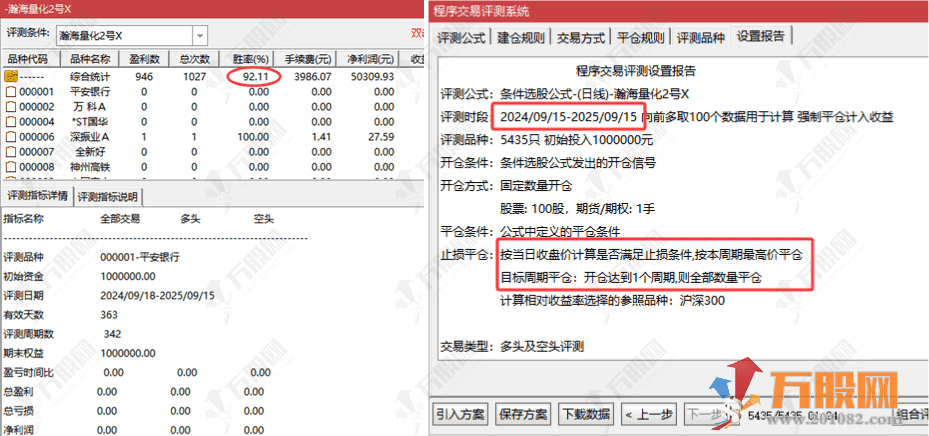
Task: Click 综合统计 net profit 50309.93 cell
Action: 372,76
